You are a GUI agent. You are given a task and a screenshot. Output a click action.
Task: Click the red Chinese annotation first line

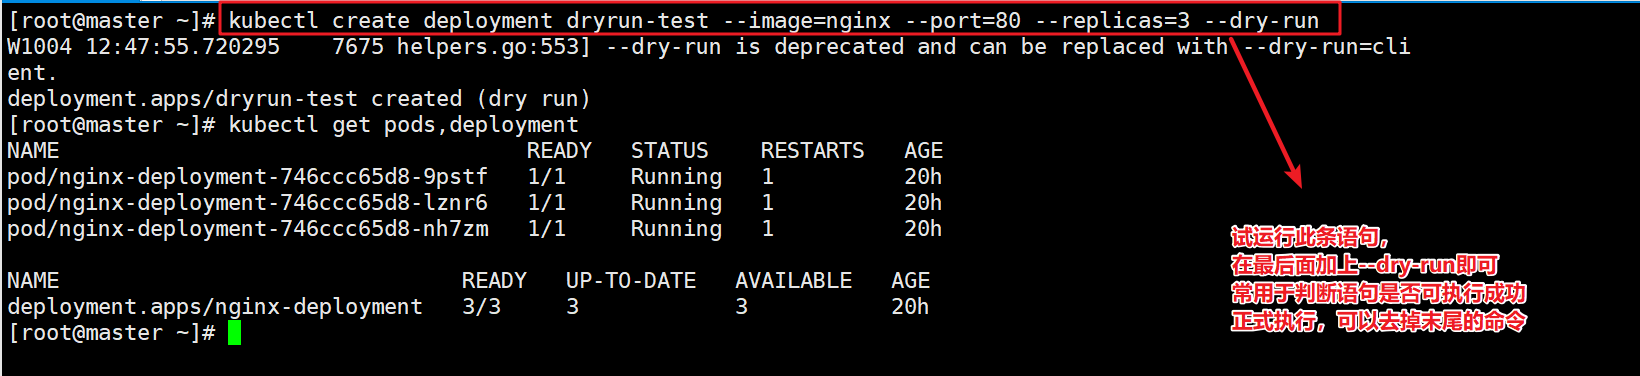click(1310, 237)
